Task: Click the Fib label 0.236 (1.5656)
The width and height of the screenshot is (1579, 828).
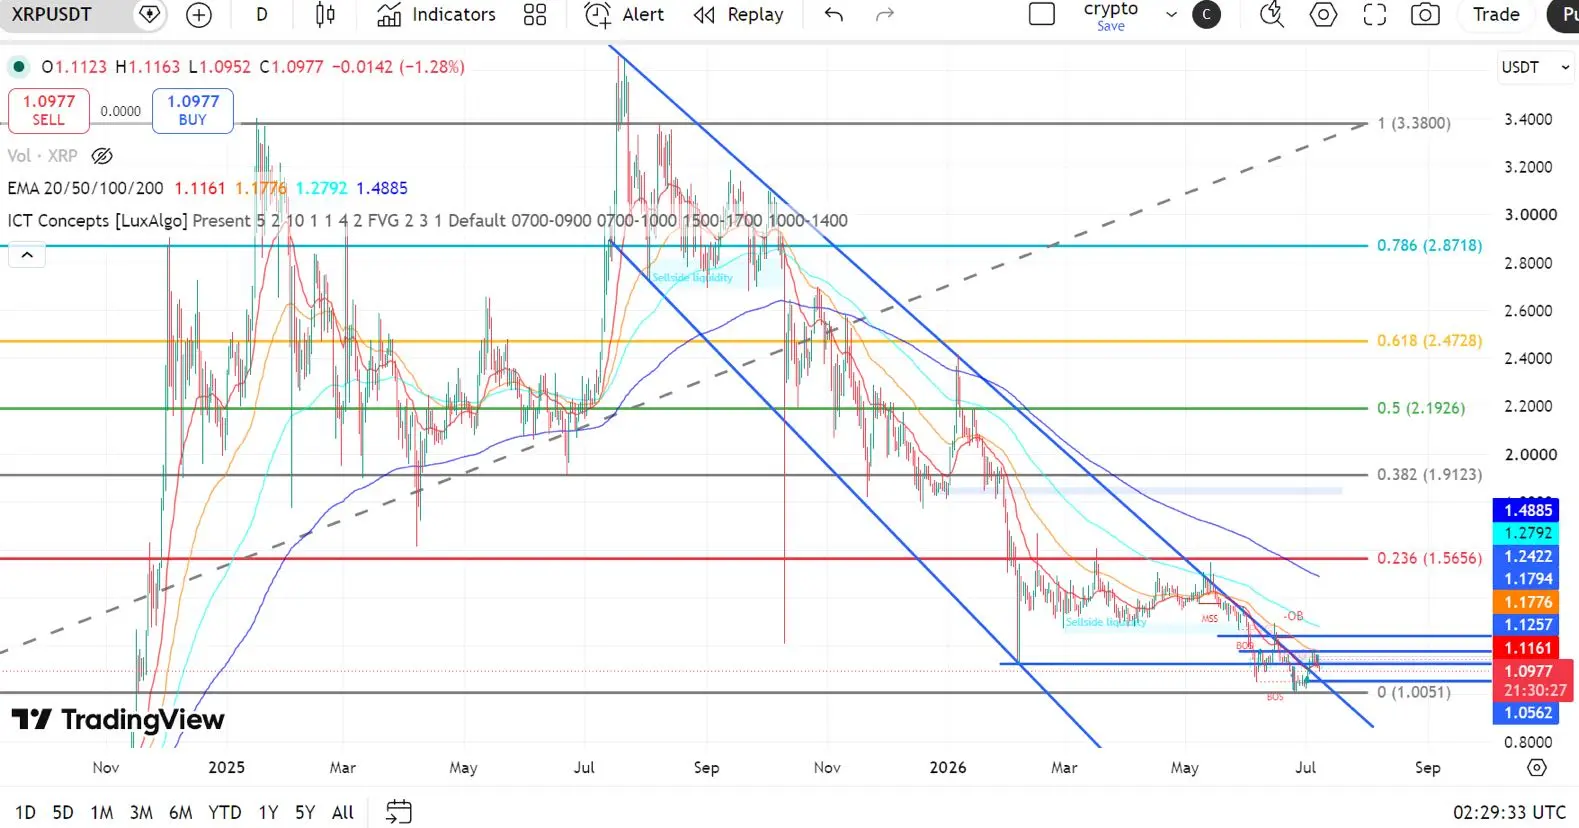Action: point(1429,558)
